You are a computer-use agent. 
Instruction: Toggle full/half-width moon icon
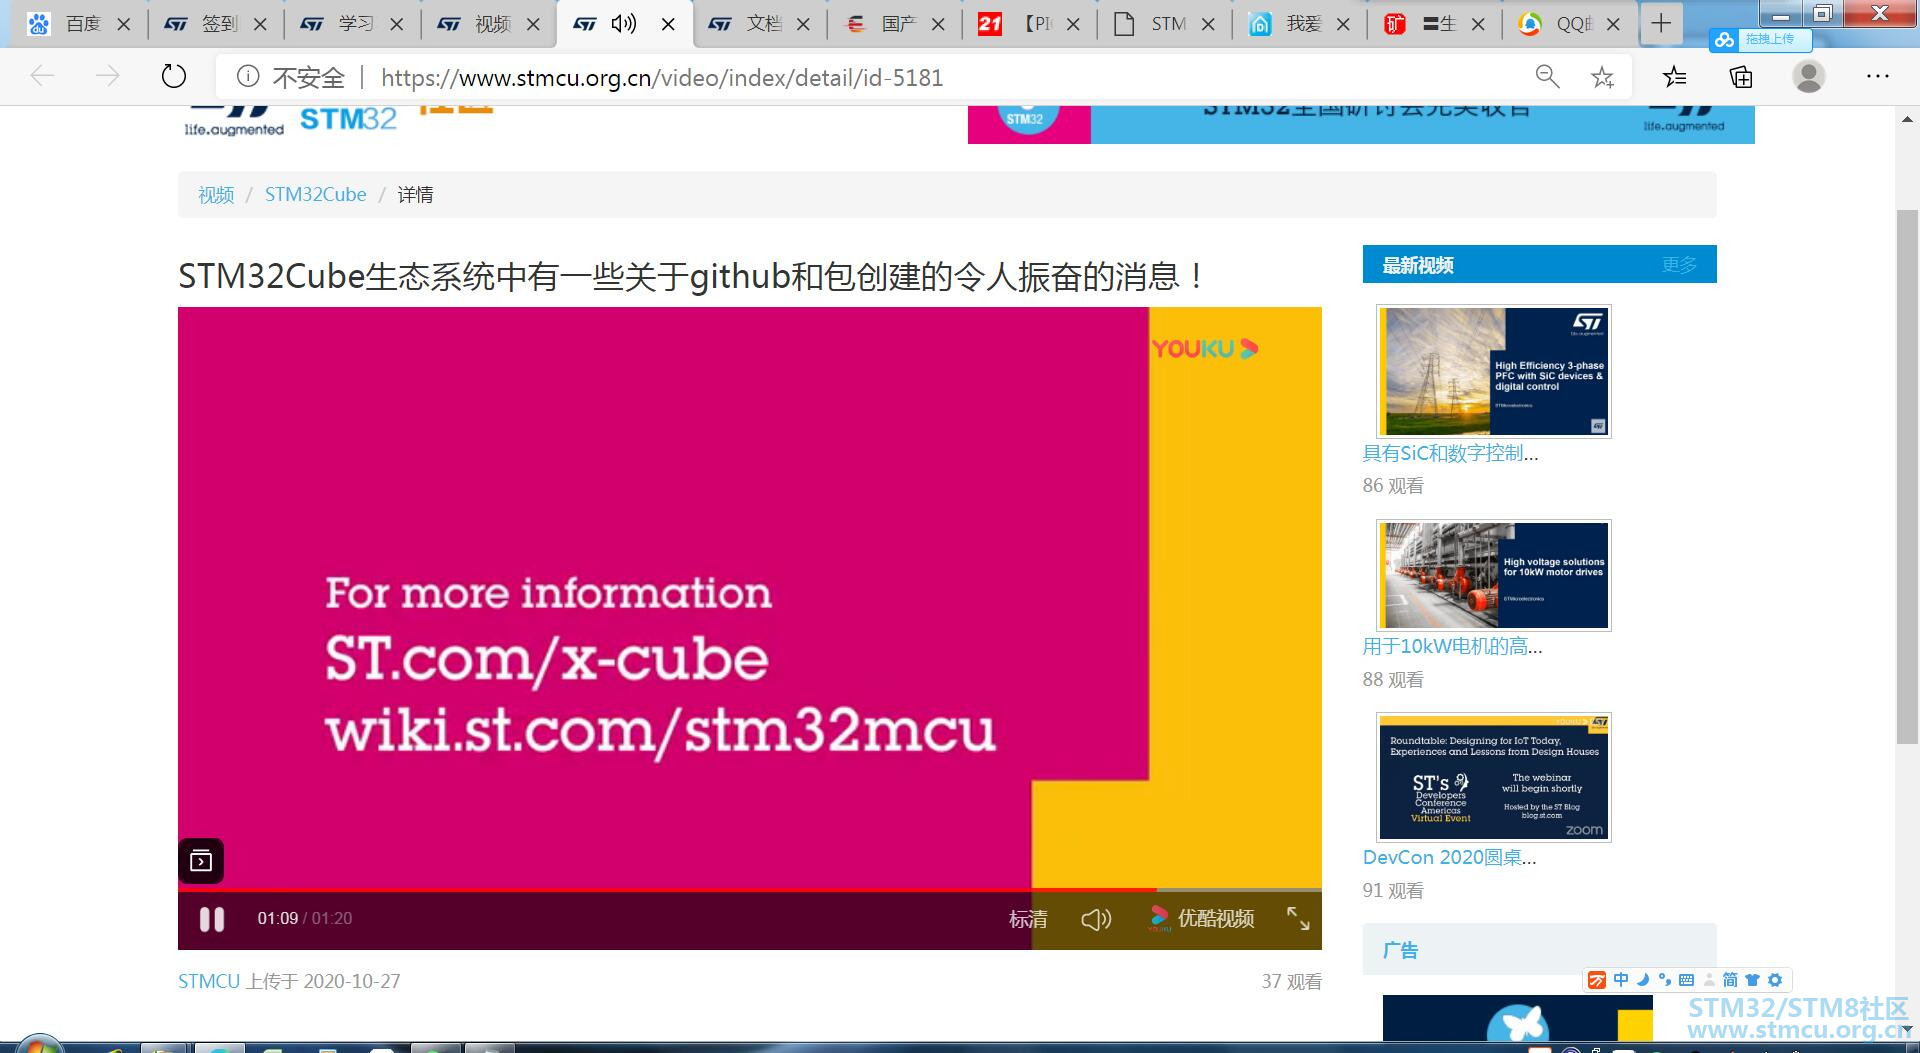(1642, 980)
